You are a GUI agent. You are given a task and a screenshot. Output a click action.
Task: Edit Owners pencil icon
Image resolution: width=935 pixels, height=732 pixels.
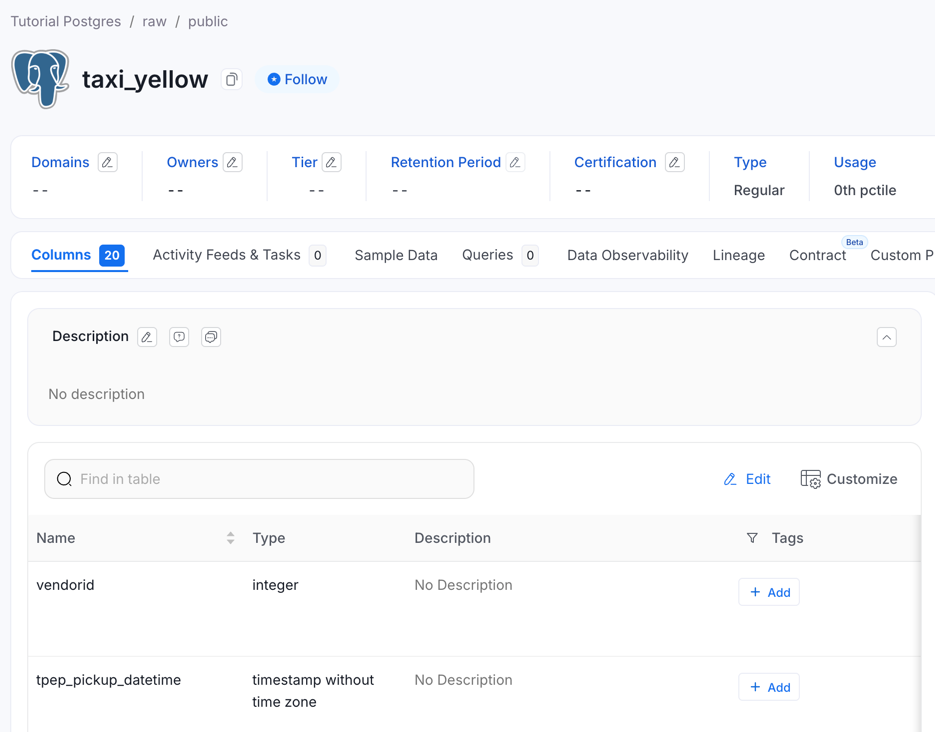(233, 162)
